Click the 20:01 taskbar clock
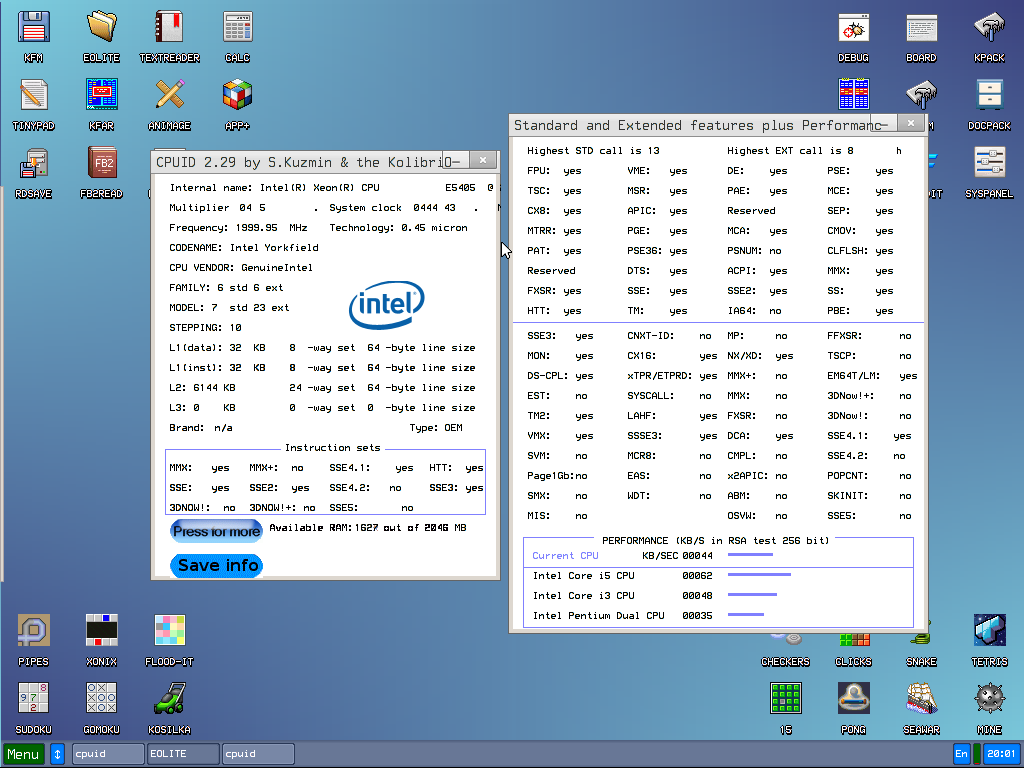The height and width of the screenshot is (768, 1024). tap(999, 754)
